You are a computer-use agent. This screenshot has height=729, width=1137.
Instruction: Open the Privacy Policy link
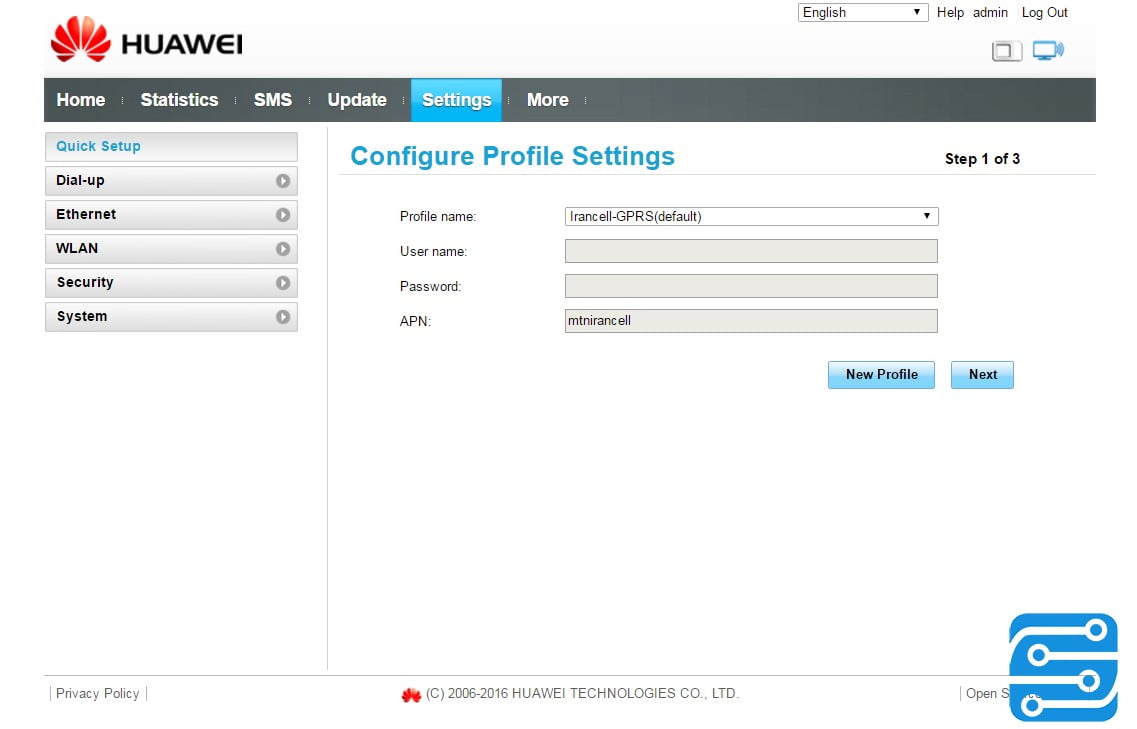[98, 694]
